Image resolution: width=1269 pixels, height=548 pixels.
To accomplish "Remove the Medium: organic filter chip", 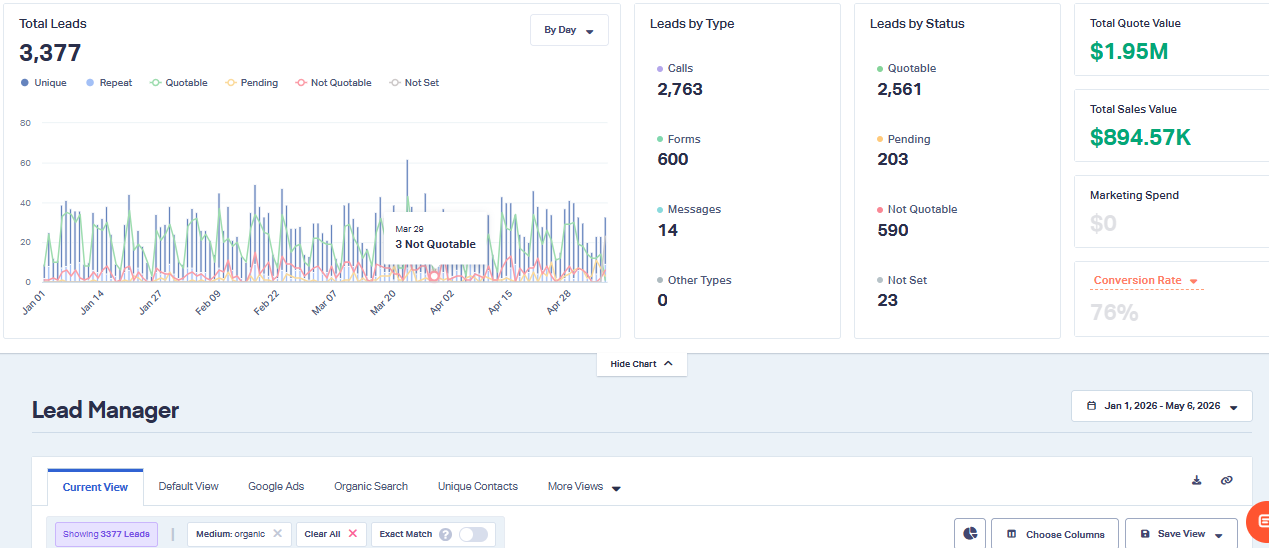I will (278, 534).
